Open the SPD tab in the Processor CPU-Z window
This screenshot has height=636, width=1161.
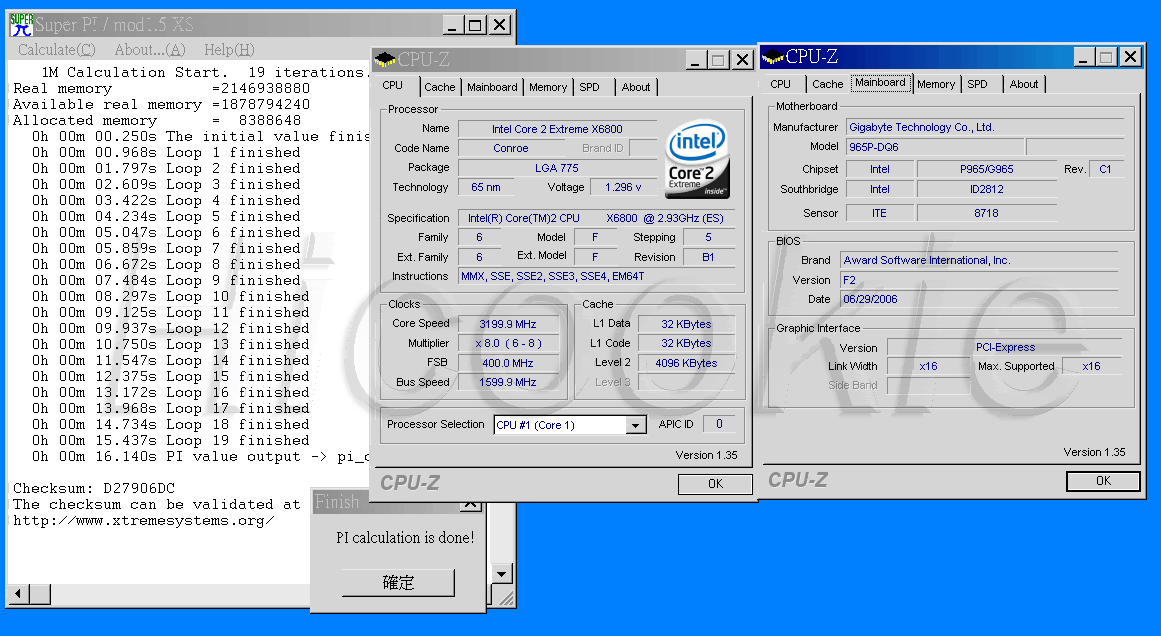[x=590, y=87]
